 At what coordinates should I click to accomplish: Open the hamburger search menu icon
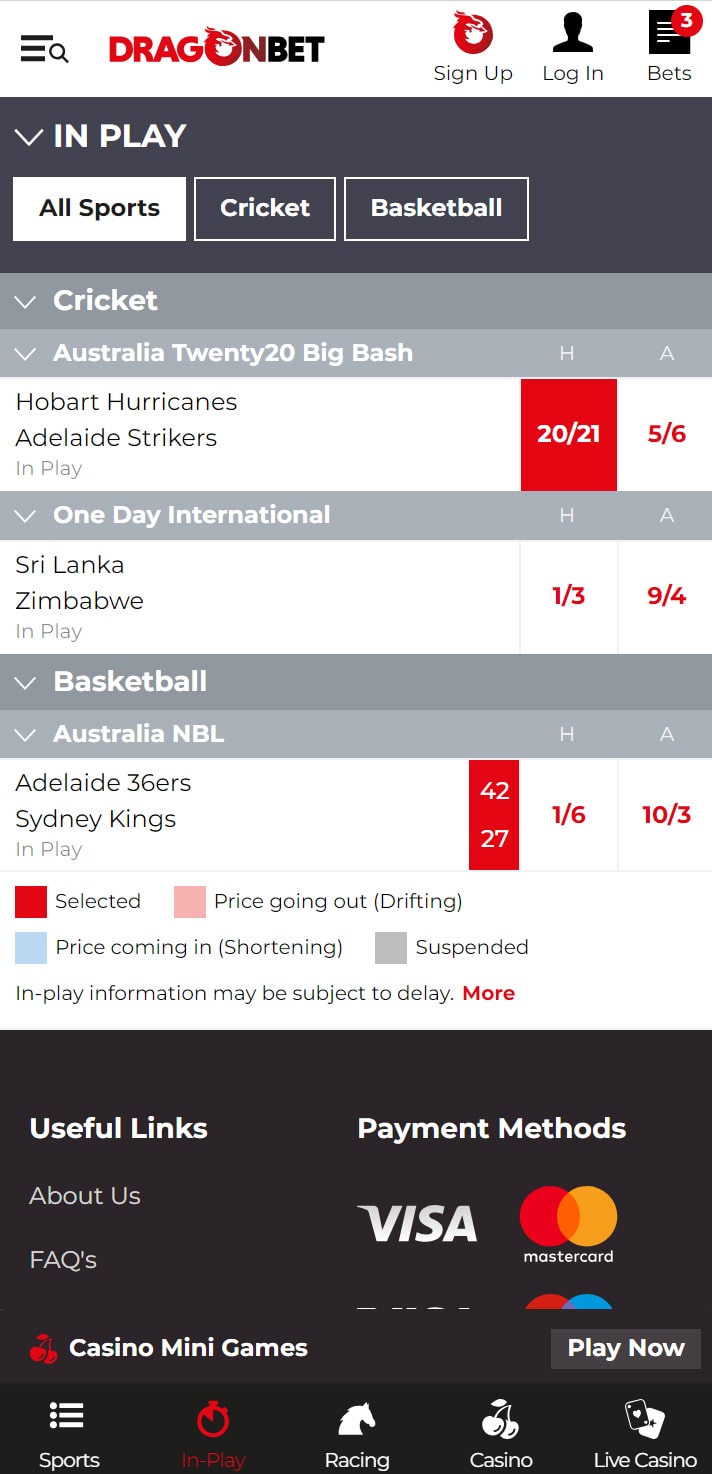point(44,48)
